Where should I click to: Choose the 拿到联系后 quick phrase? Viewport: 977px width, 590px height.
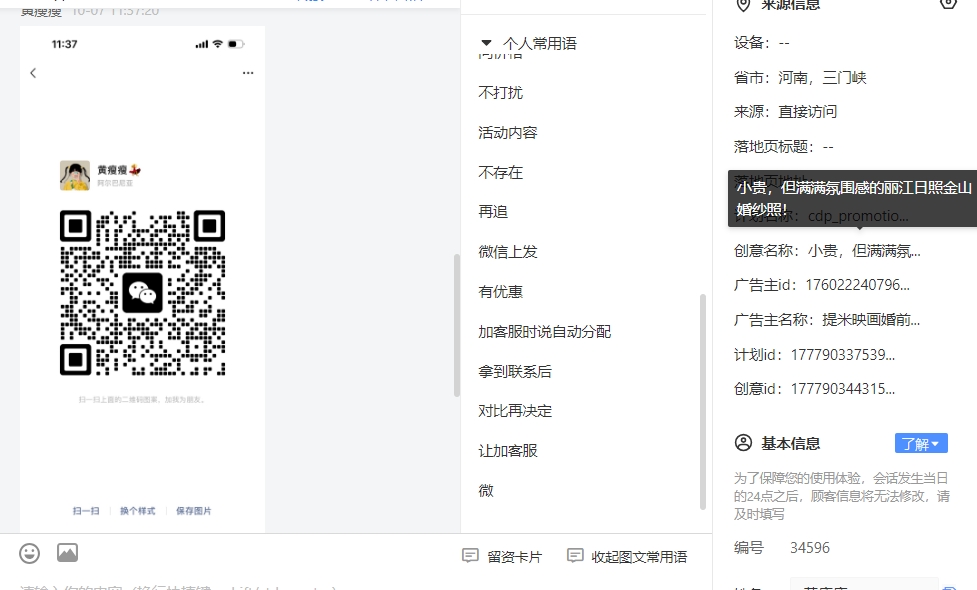point(515,371)
